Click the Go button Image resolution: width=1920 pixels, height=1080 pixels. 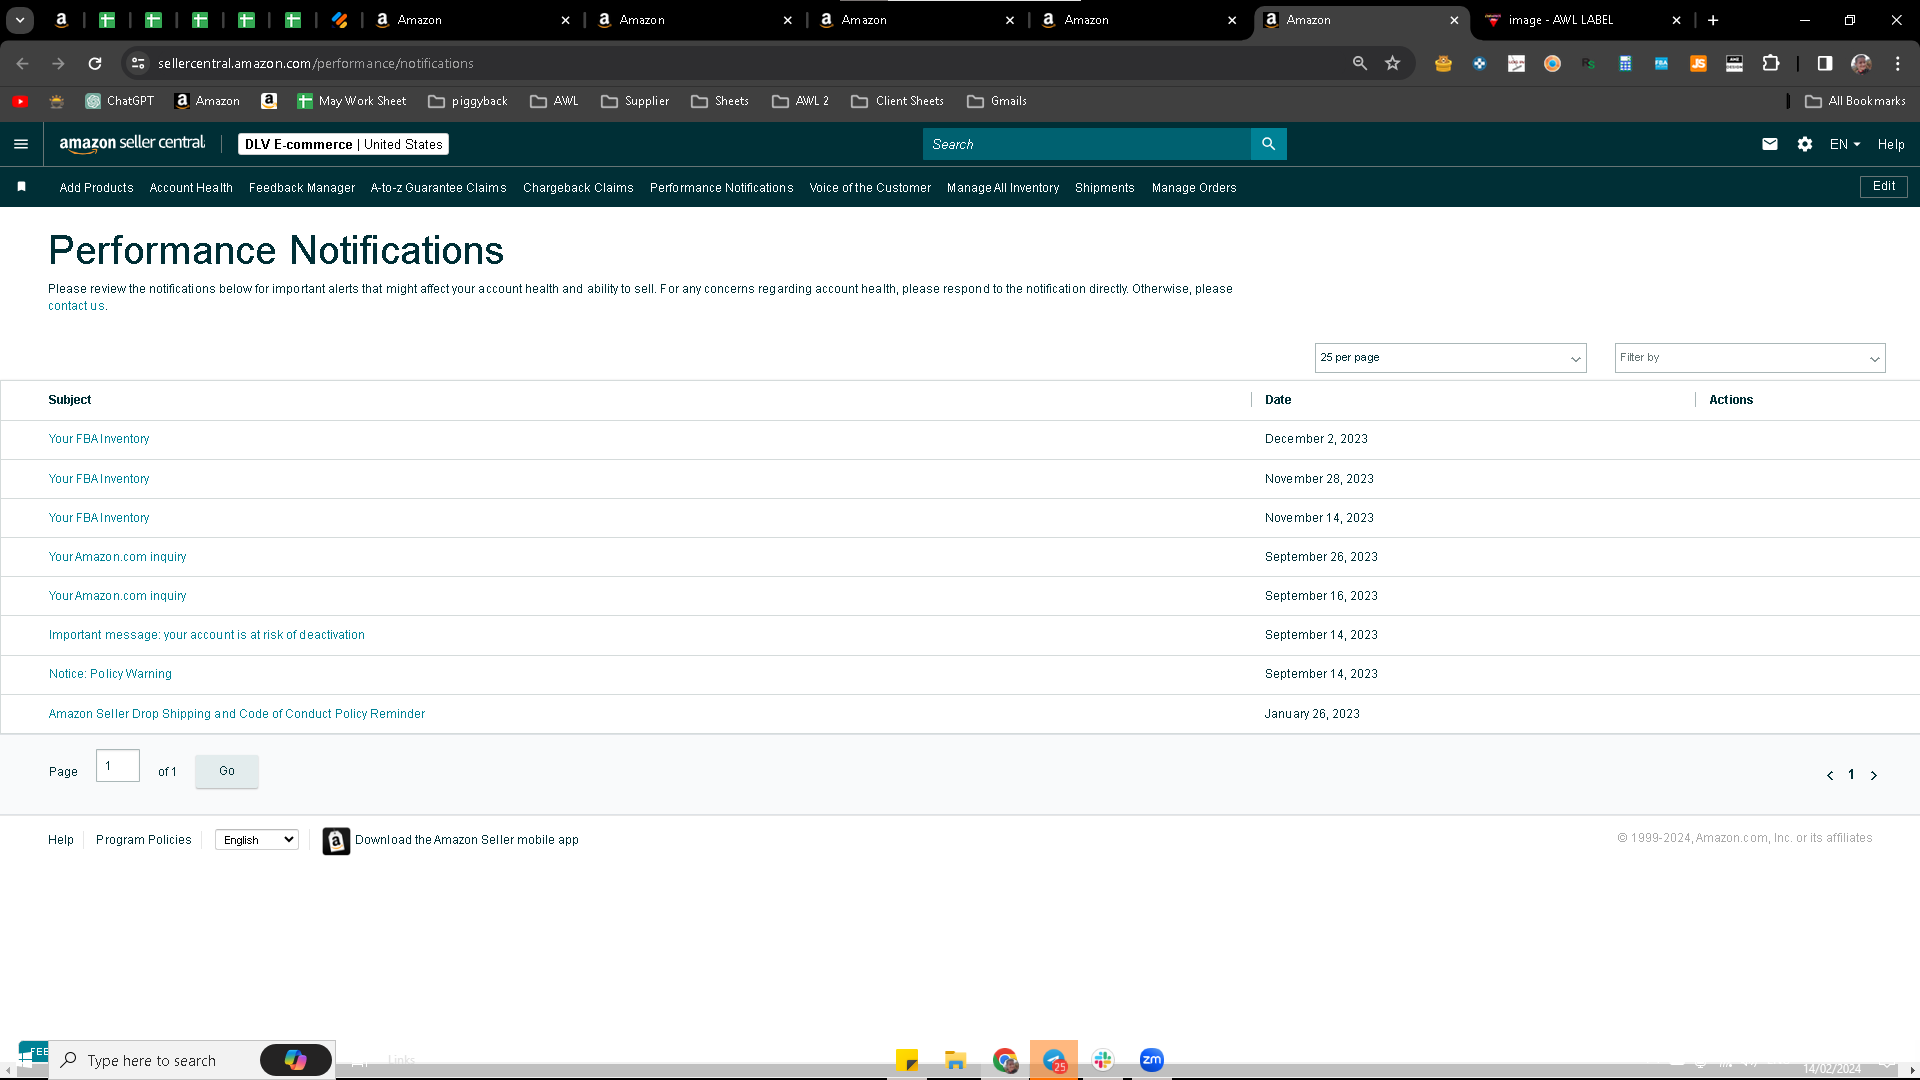[227, 771]
